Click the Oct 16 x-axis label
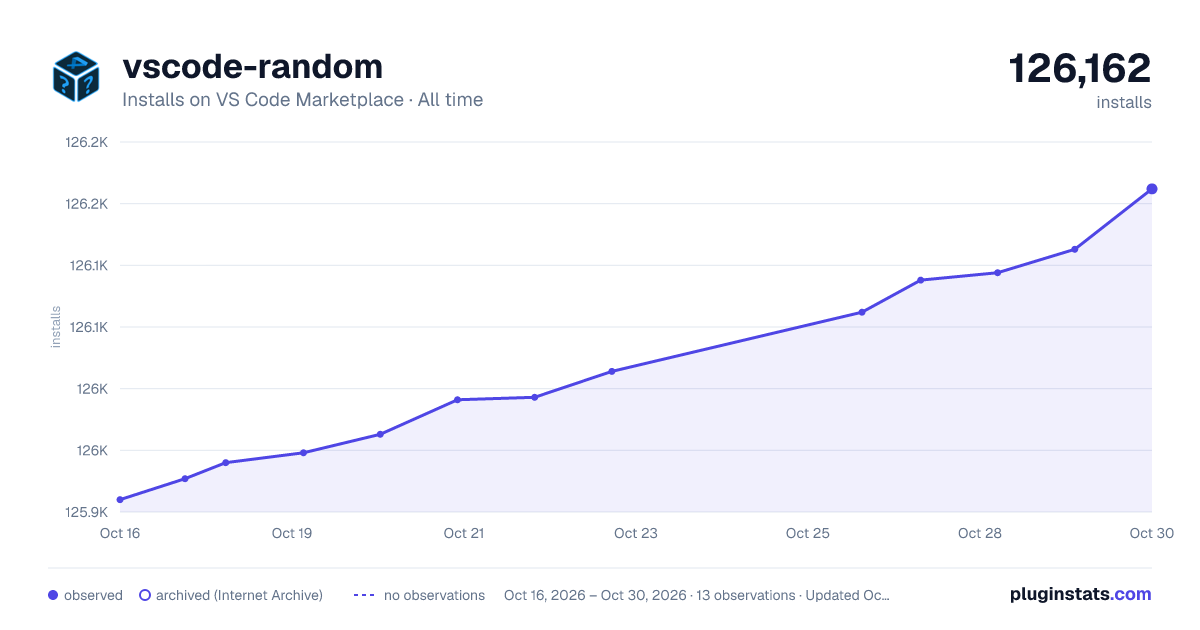Image resolution: width=1200 pixels, height=630 pixels. click(120, 533)
